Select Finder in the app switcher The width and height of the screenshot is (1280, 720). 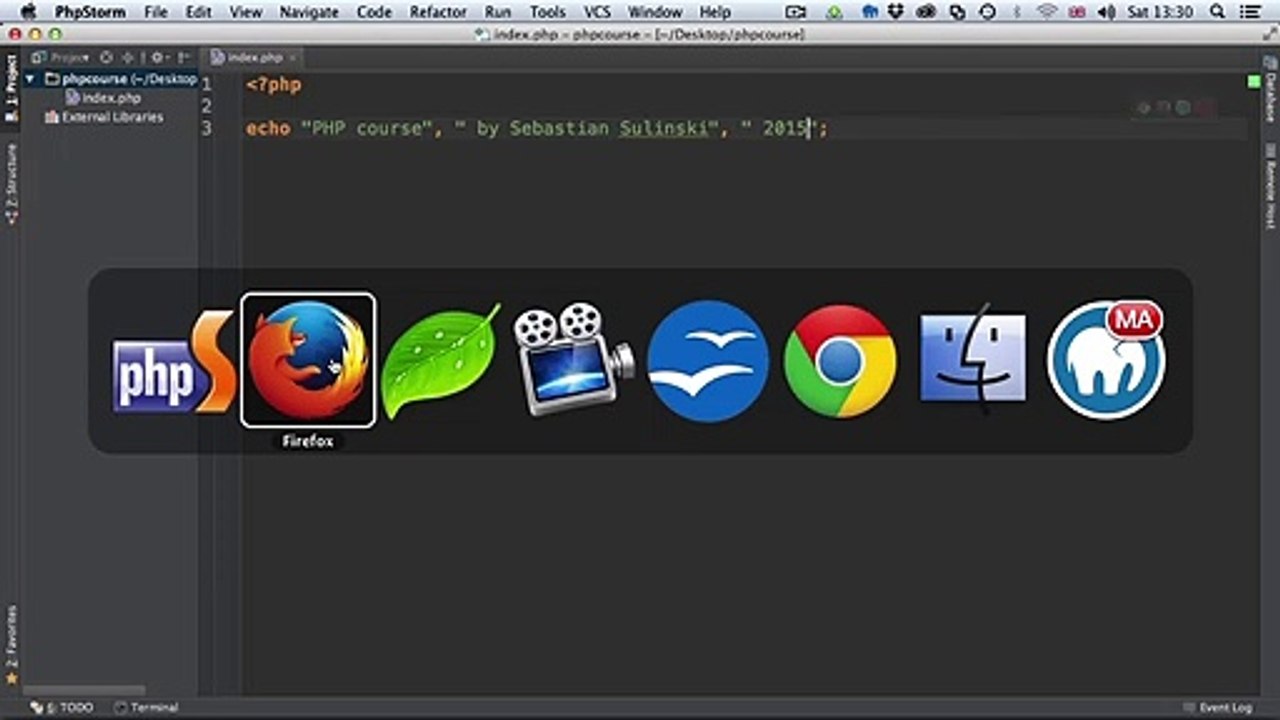pos(973,359)
